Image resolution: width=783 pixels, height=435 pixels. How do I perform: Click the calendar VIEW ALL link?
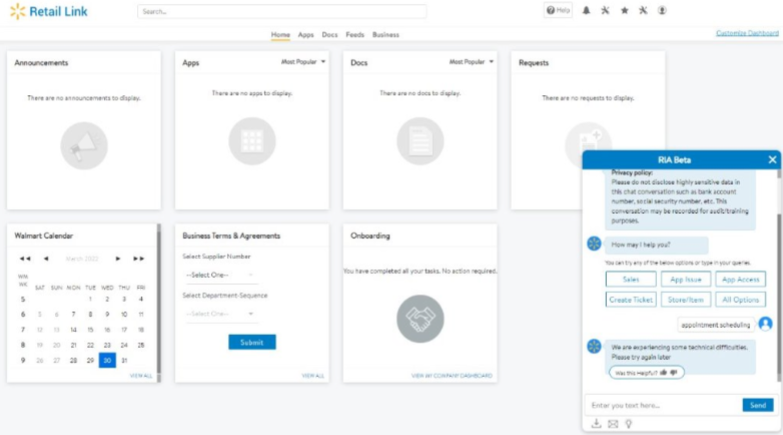click(x=141, y=376)
